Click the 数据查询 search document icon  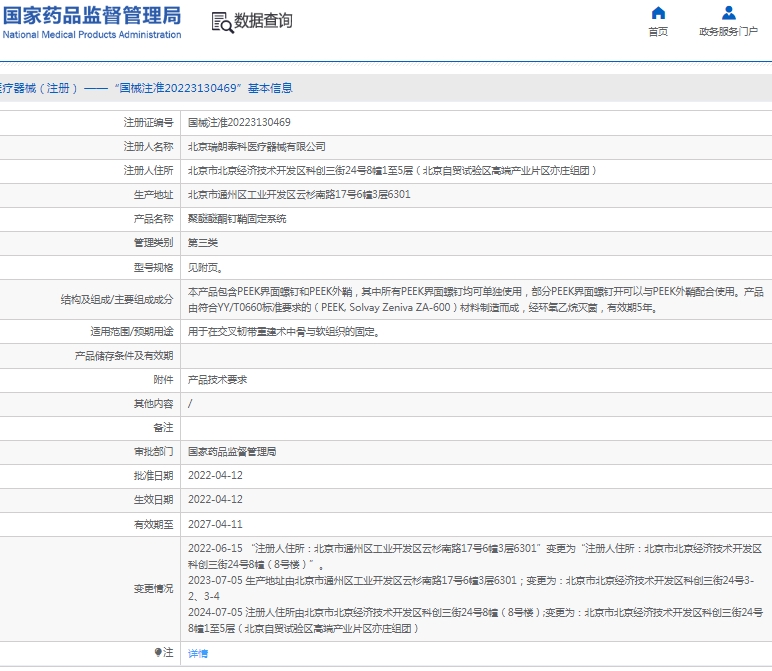point(221,21)
